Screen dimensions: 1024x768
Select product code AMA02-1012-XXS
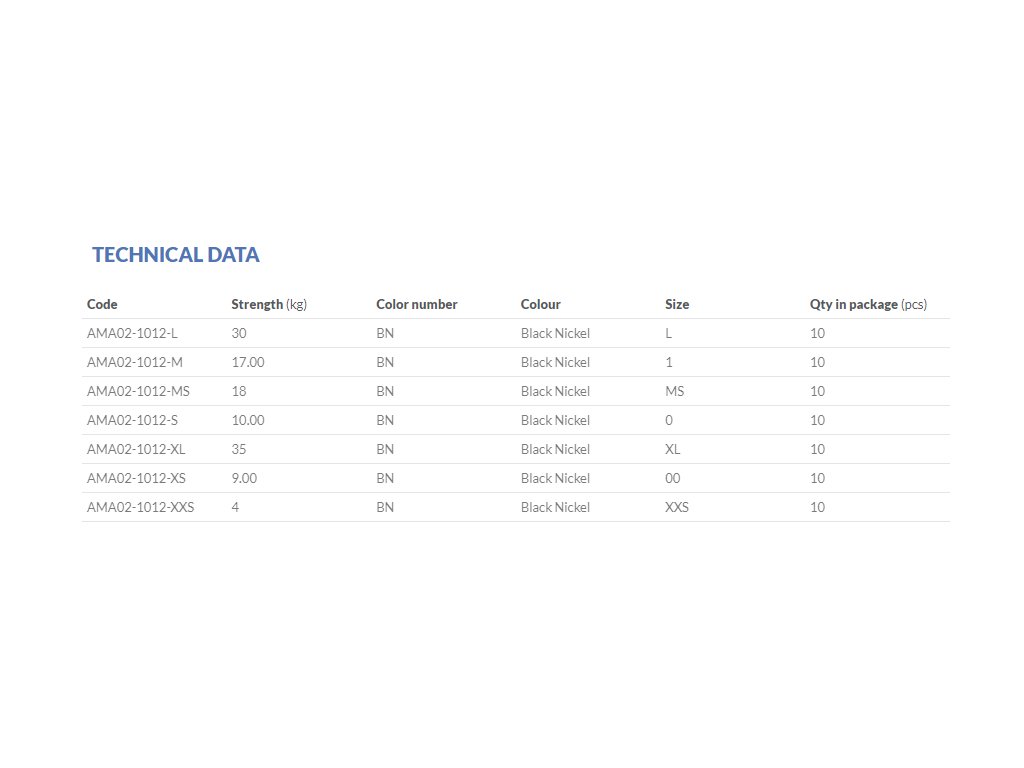140,507
